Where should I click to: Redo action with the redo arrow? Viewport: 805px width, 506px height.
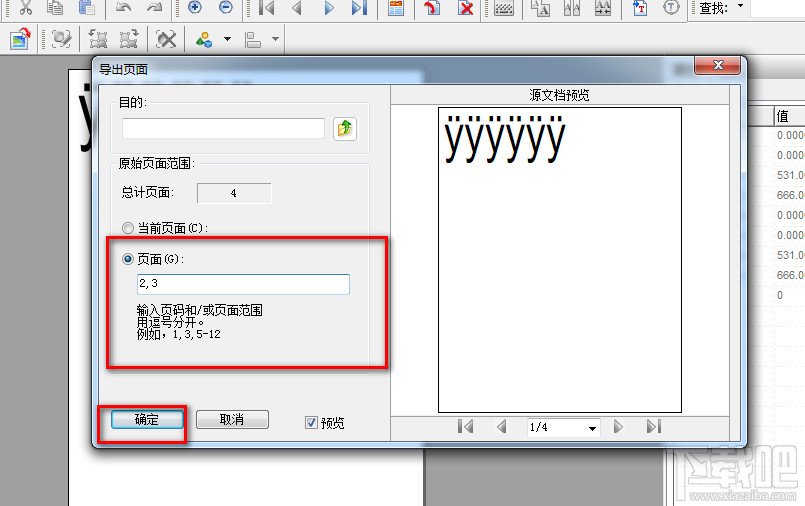coord(155,7)
